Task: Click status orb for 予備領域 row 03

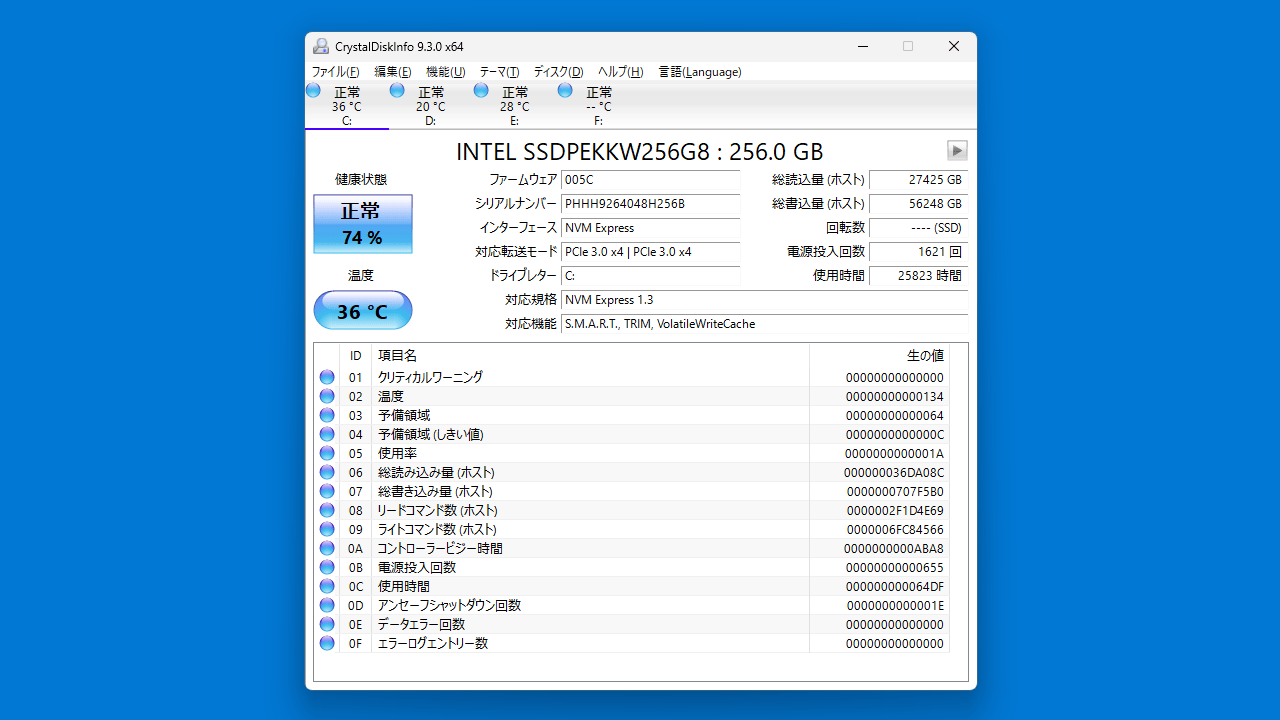Action: (327, 415)
